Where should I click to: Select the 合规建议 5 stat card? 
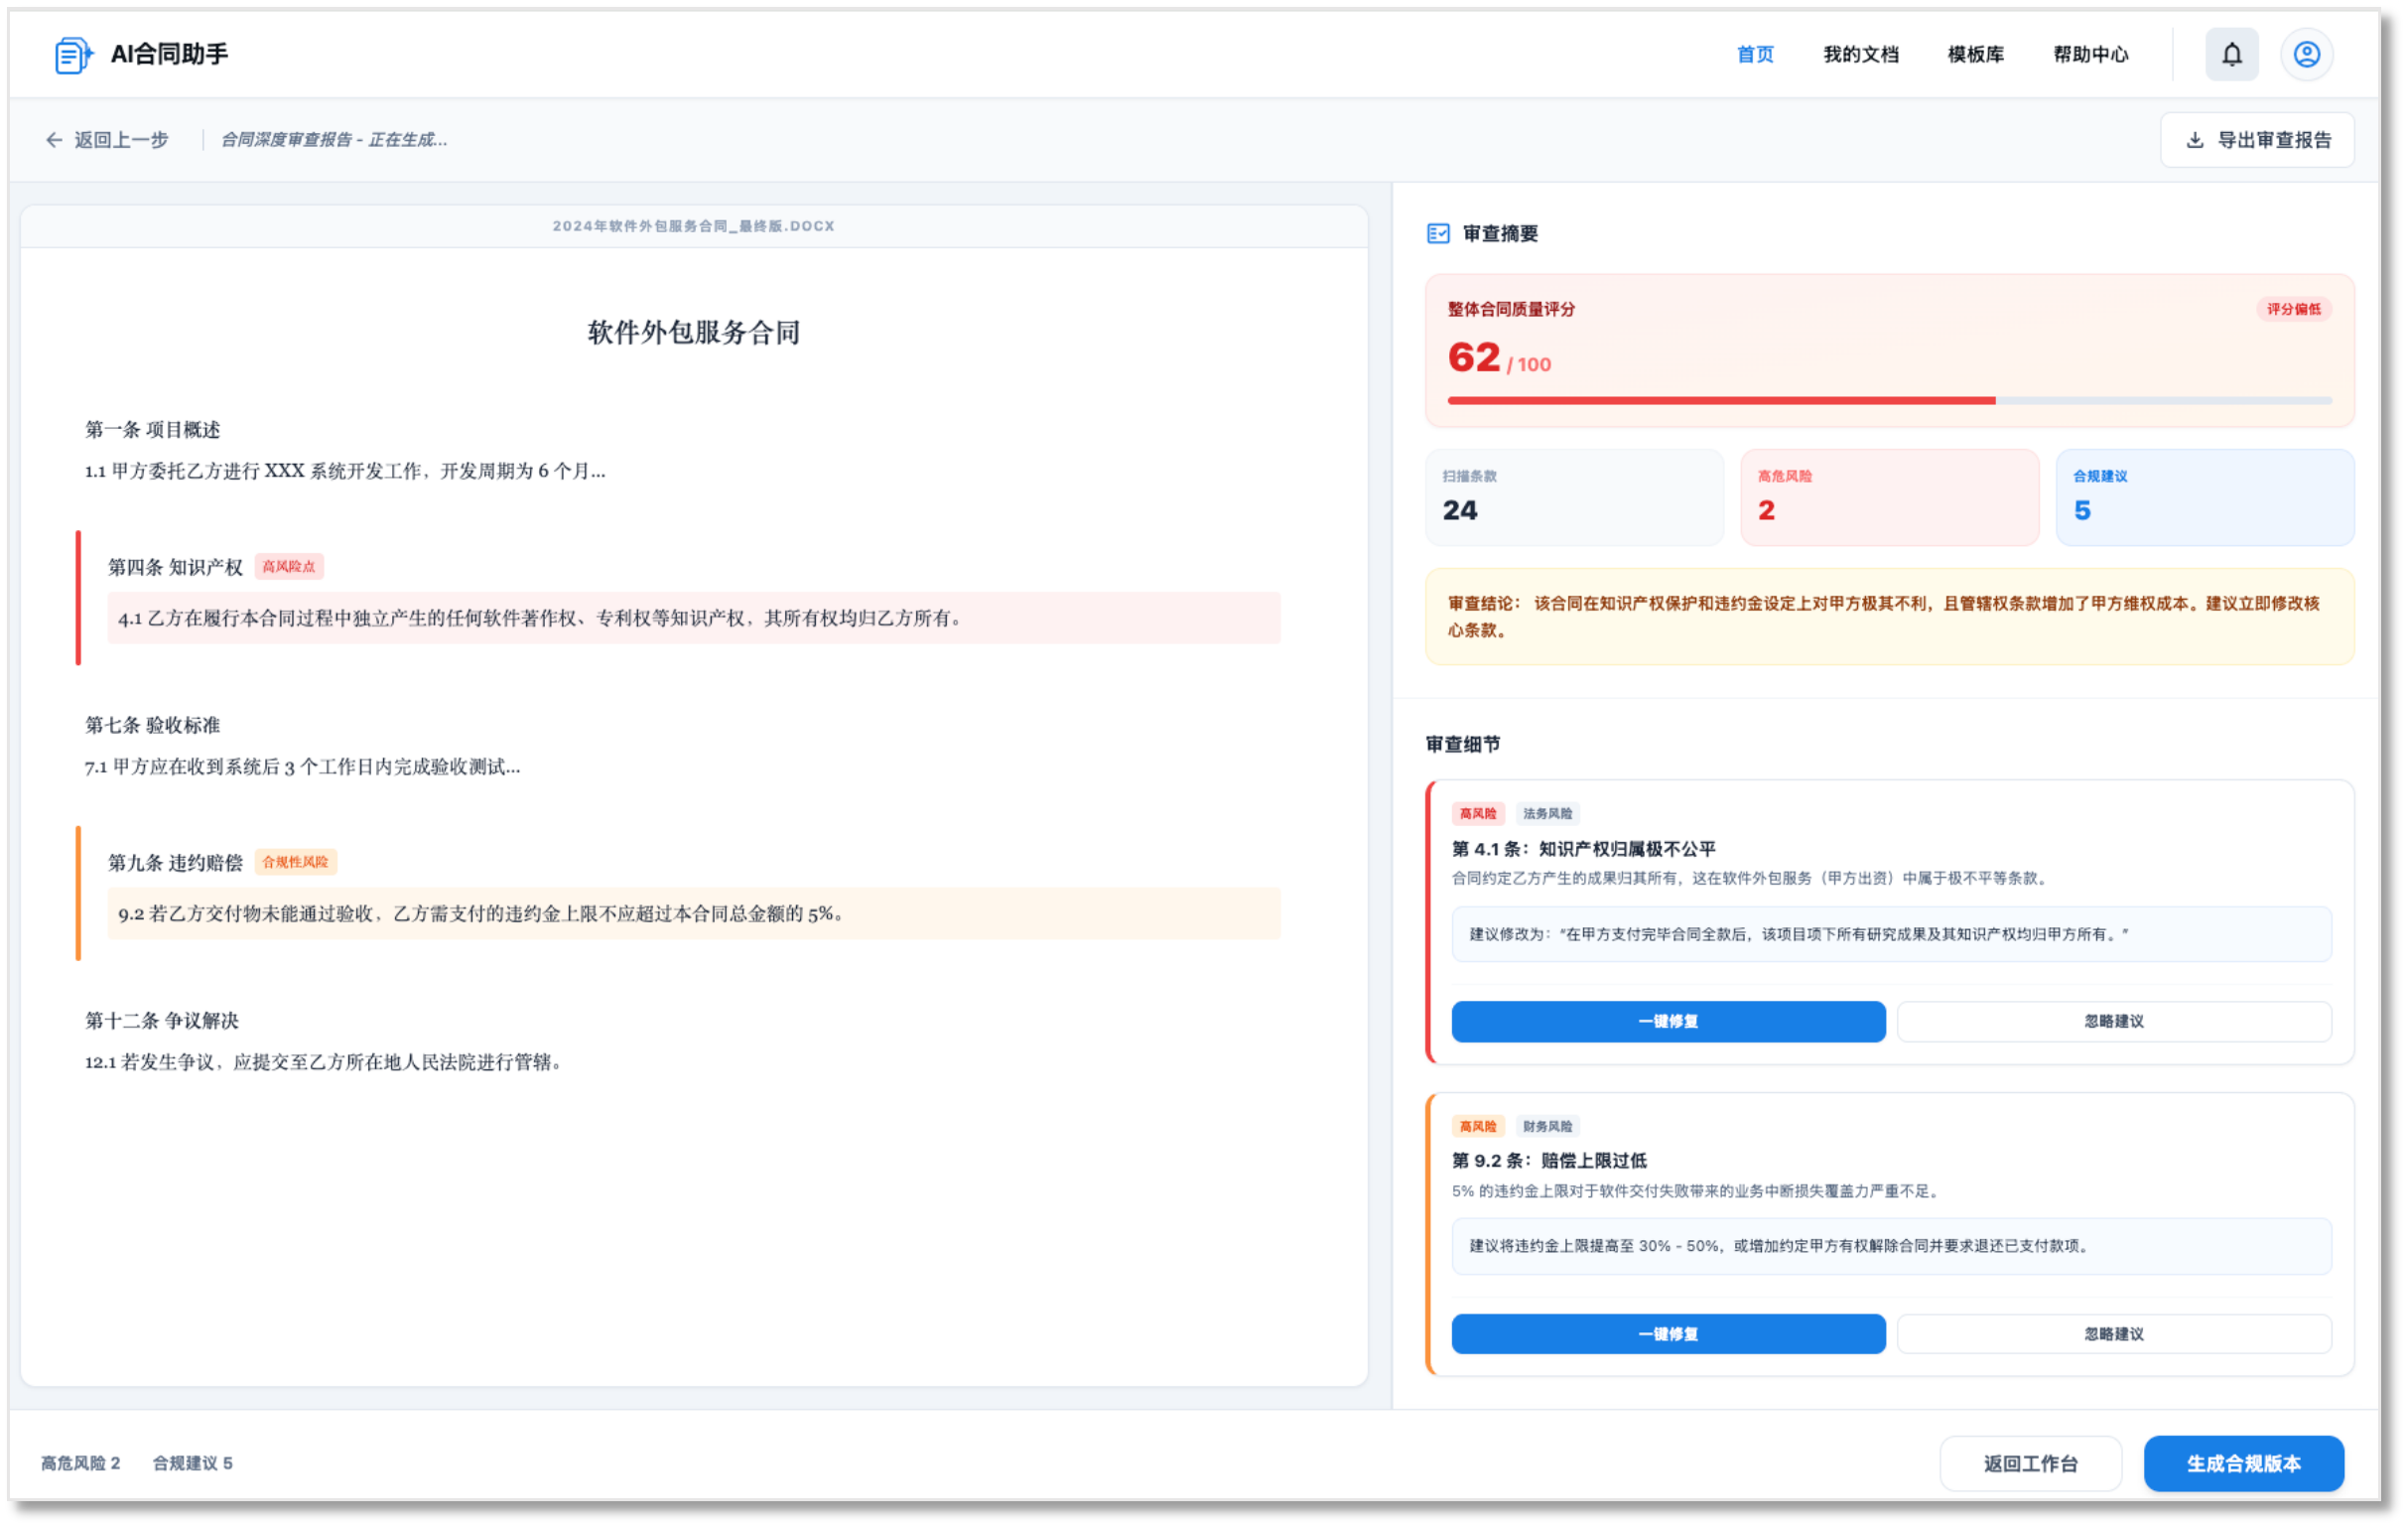tap(2204, 497)
